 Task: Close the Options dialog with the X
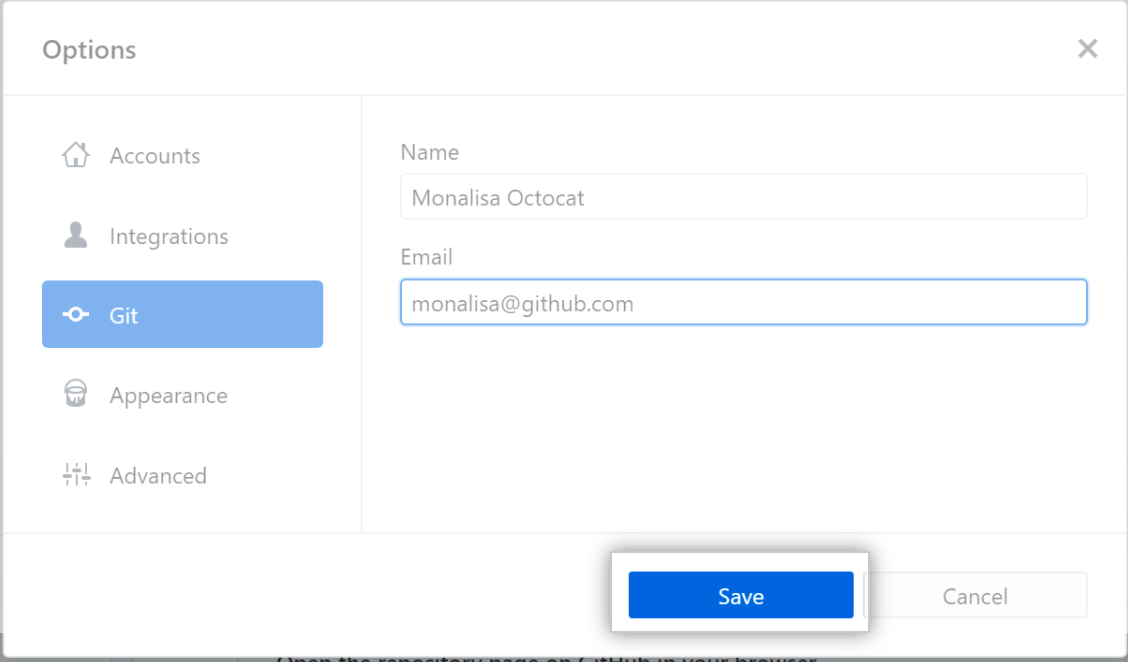click(x=1087, y=48)
